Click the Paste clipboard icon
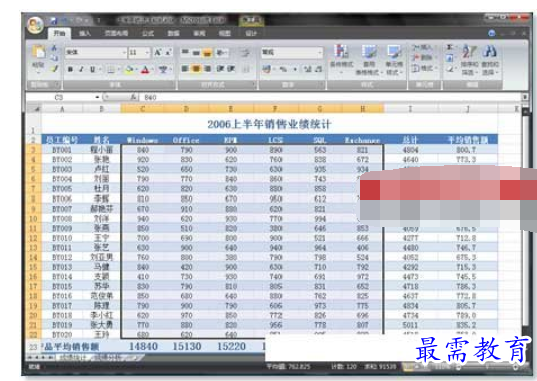 coord(39,52)
